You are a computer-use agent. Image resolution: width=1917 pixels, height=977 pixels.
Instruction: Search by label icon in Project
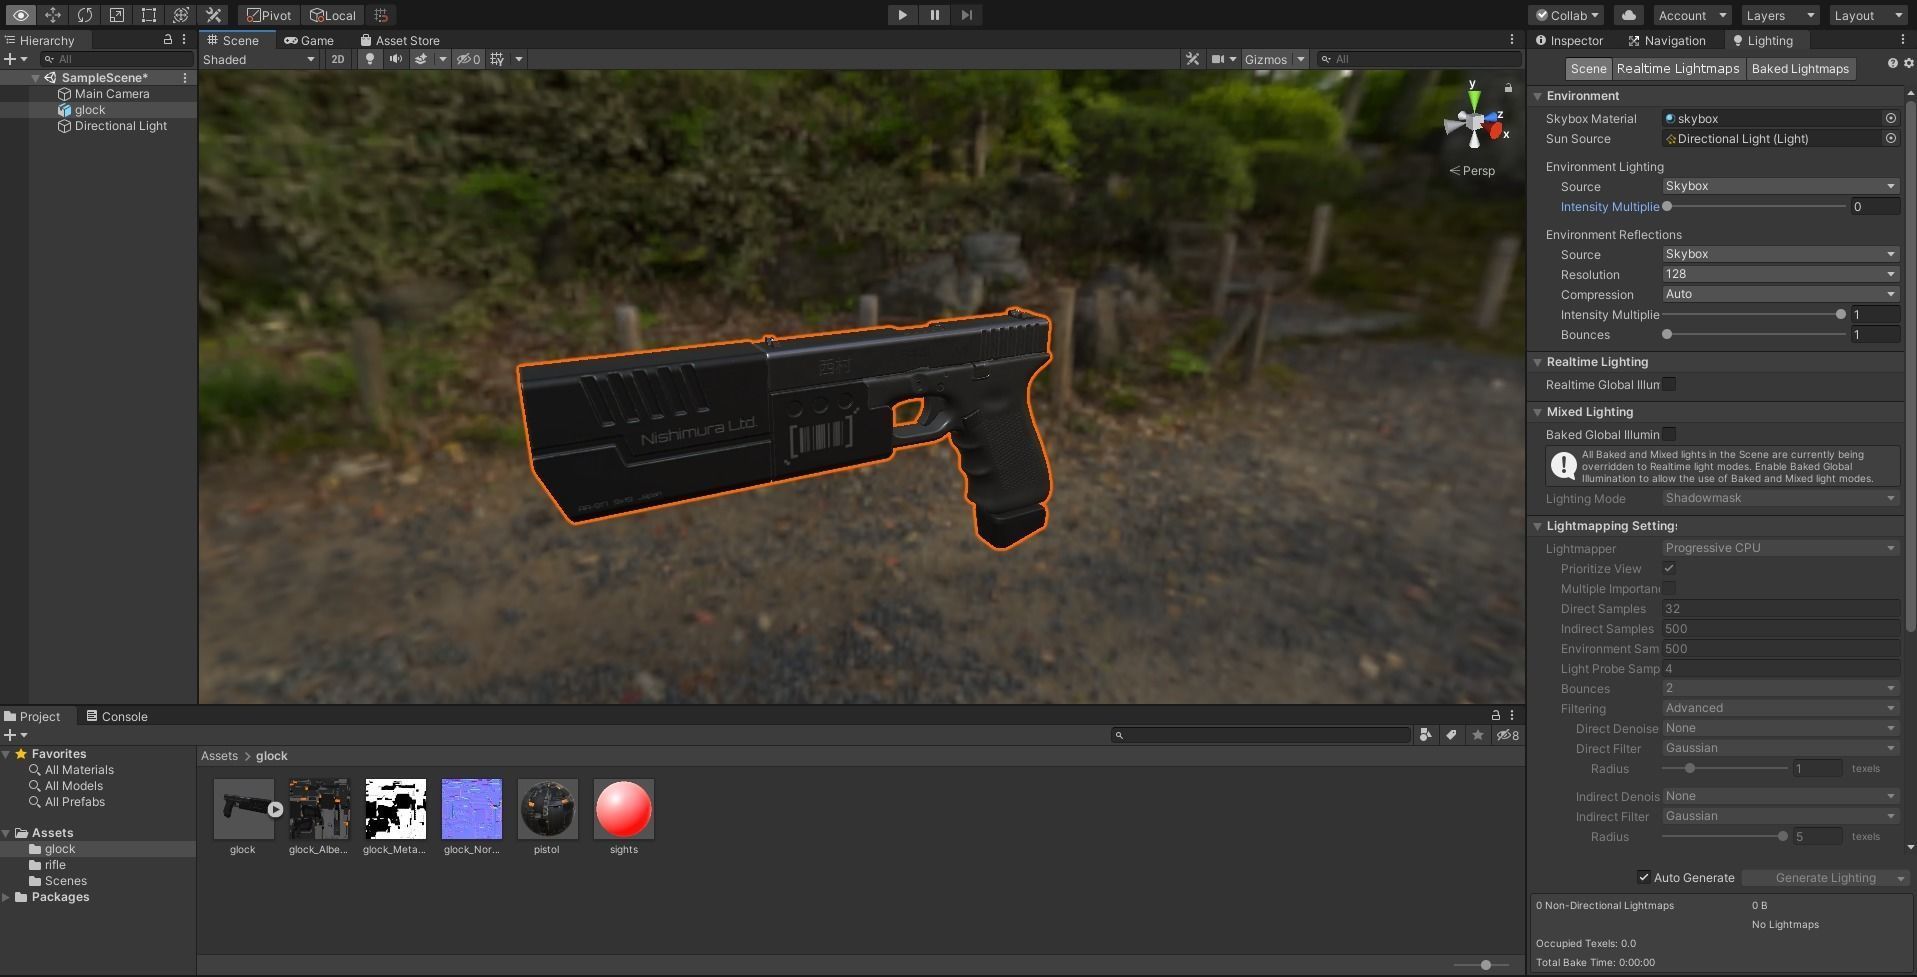coord(1451,735)
